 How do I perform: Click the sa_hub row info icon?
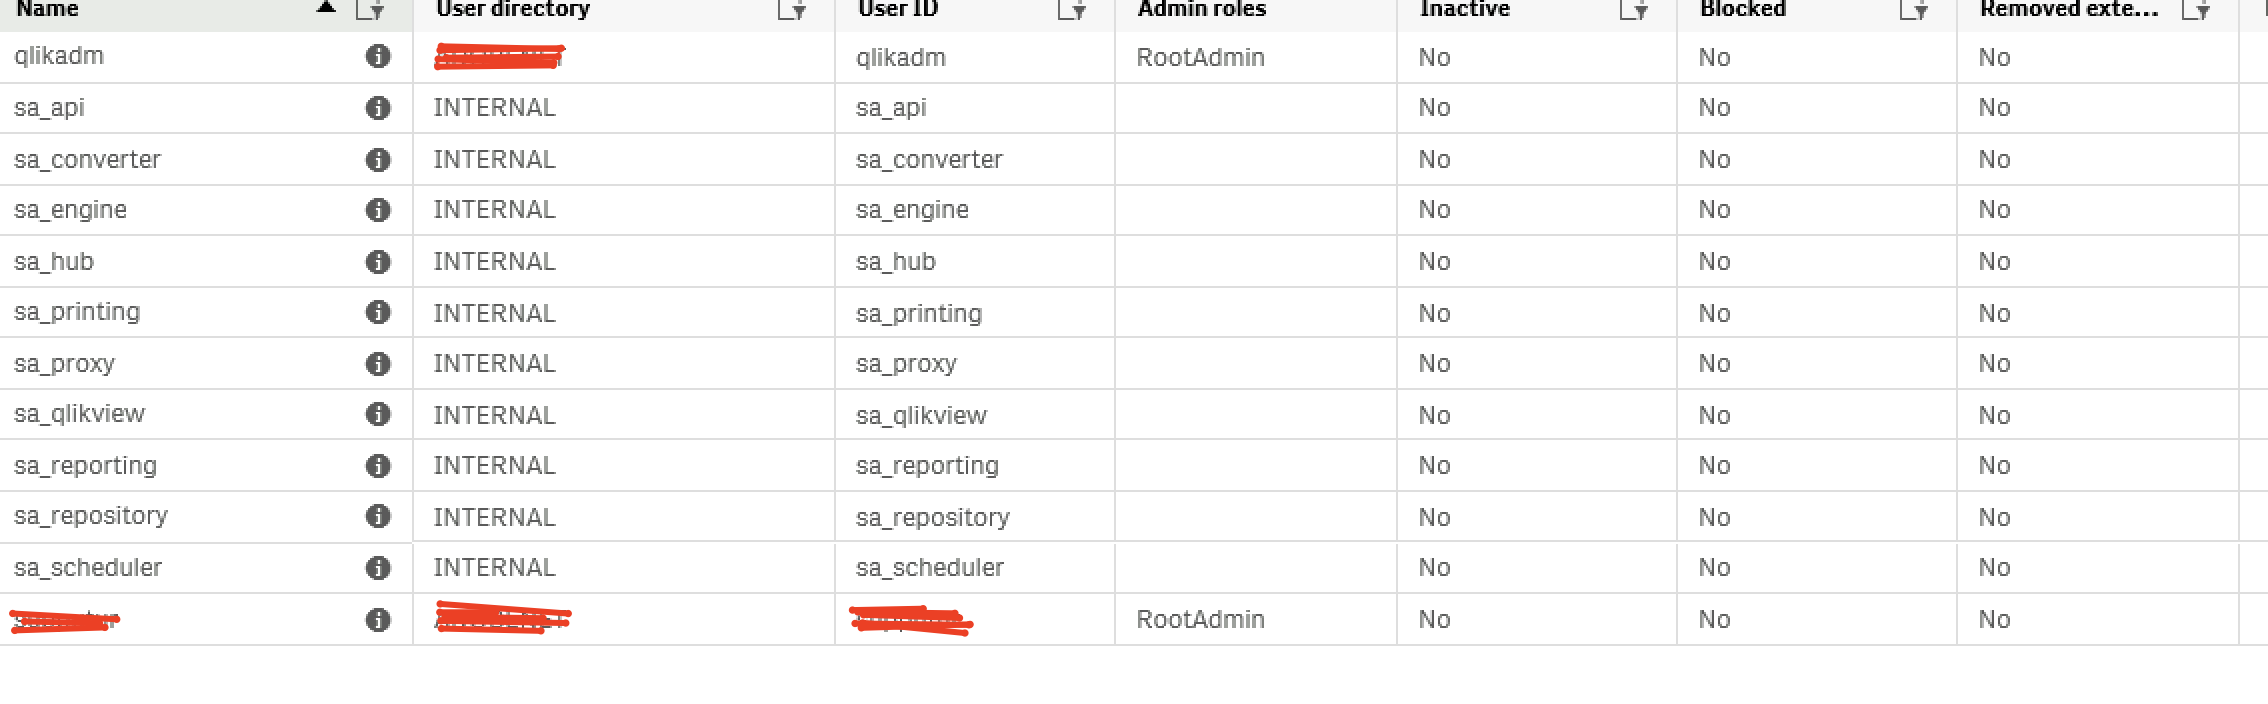click(378, 262)
